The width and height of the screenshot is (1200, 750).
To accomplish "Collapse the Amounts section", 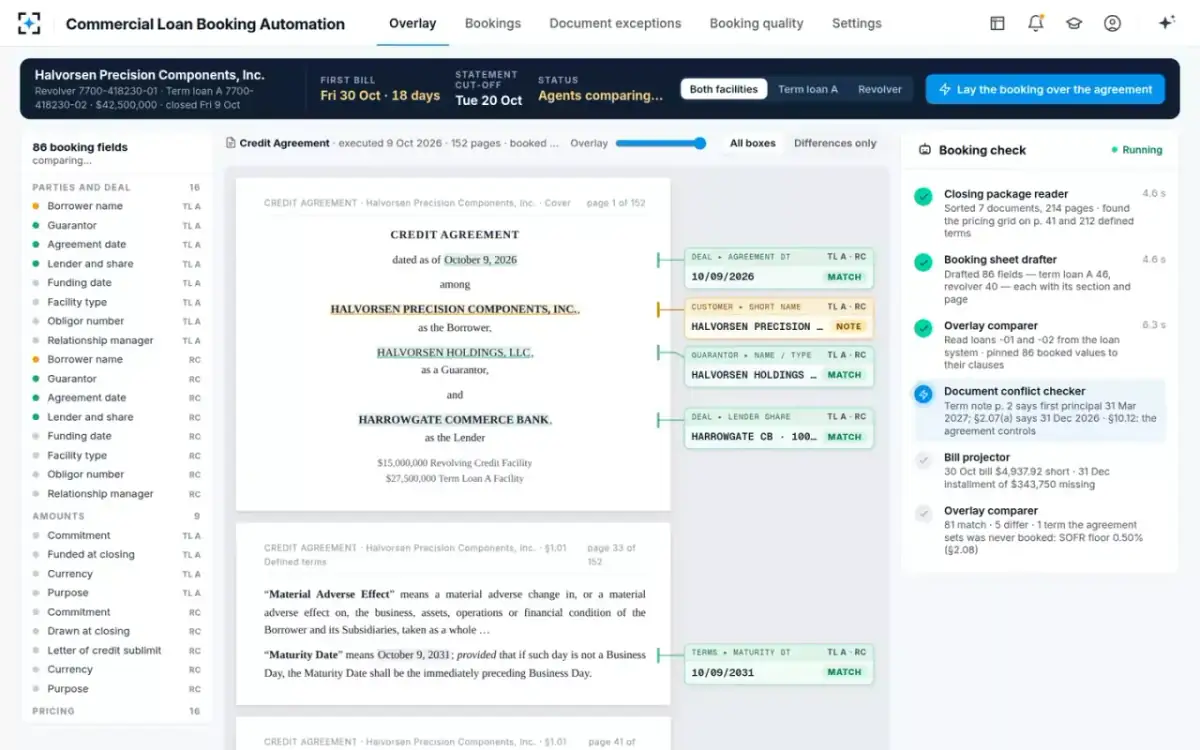I will click(x=116, y=516).
